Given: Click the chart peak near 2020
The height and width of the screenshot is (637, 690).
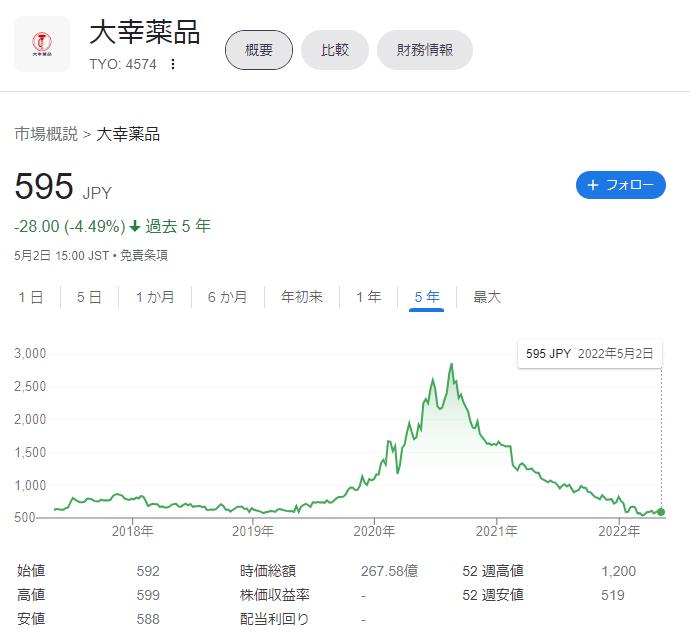Looking at the screenshot, I should coord(451,365).
